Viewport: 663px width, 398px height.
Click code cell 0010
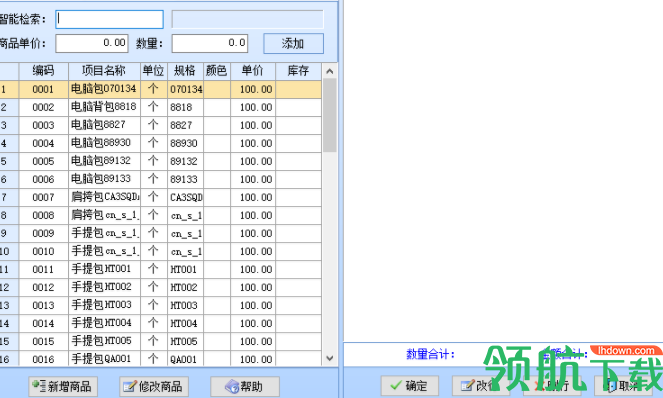coord(44,251)
